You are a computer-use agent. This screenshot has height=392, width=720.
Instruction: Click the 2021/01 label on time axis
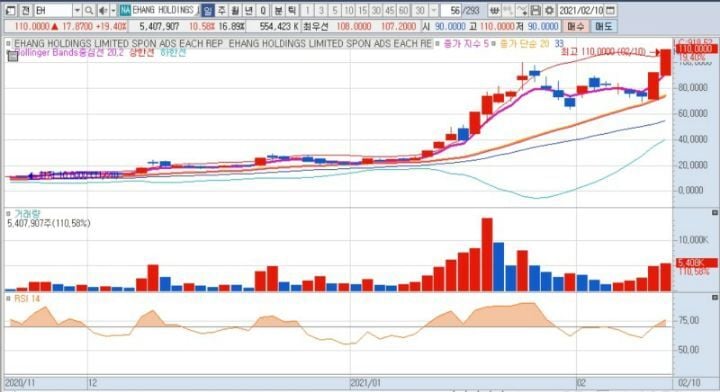click(365, 382)
